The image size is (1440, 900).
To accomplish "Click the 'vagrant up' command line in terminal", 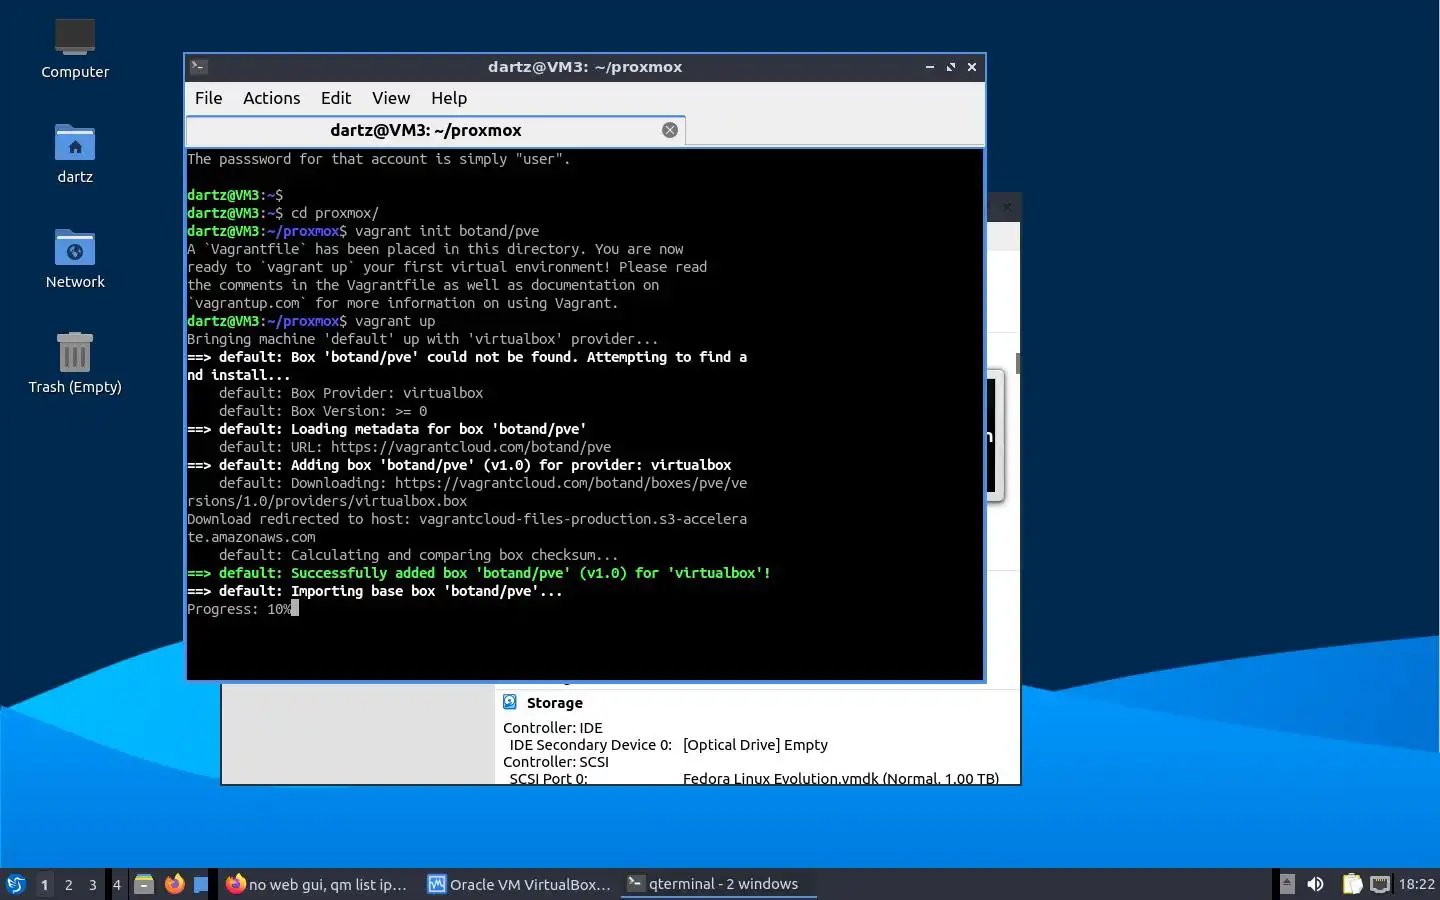I will click(x=311, y=321).
